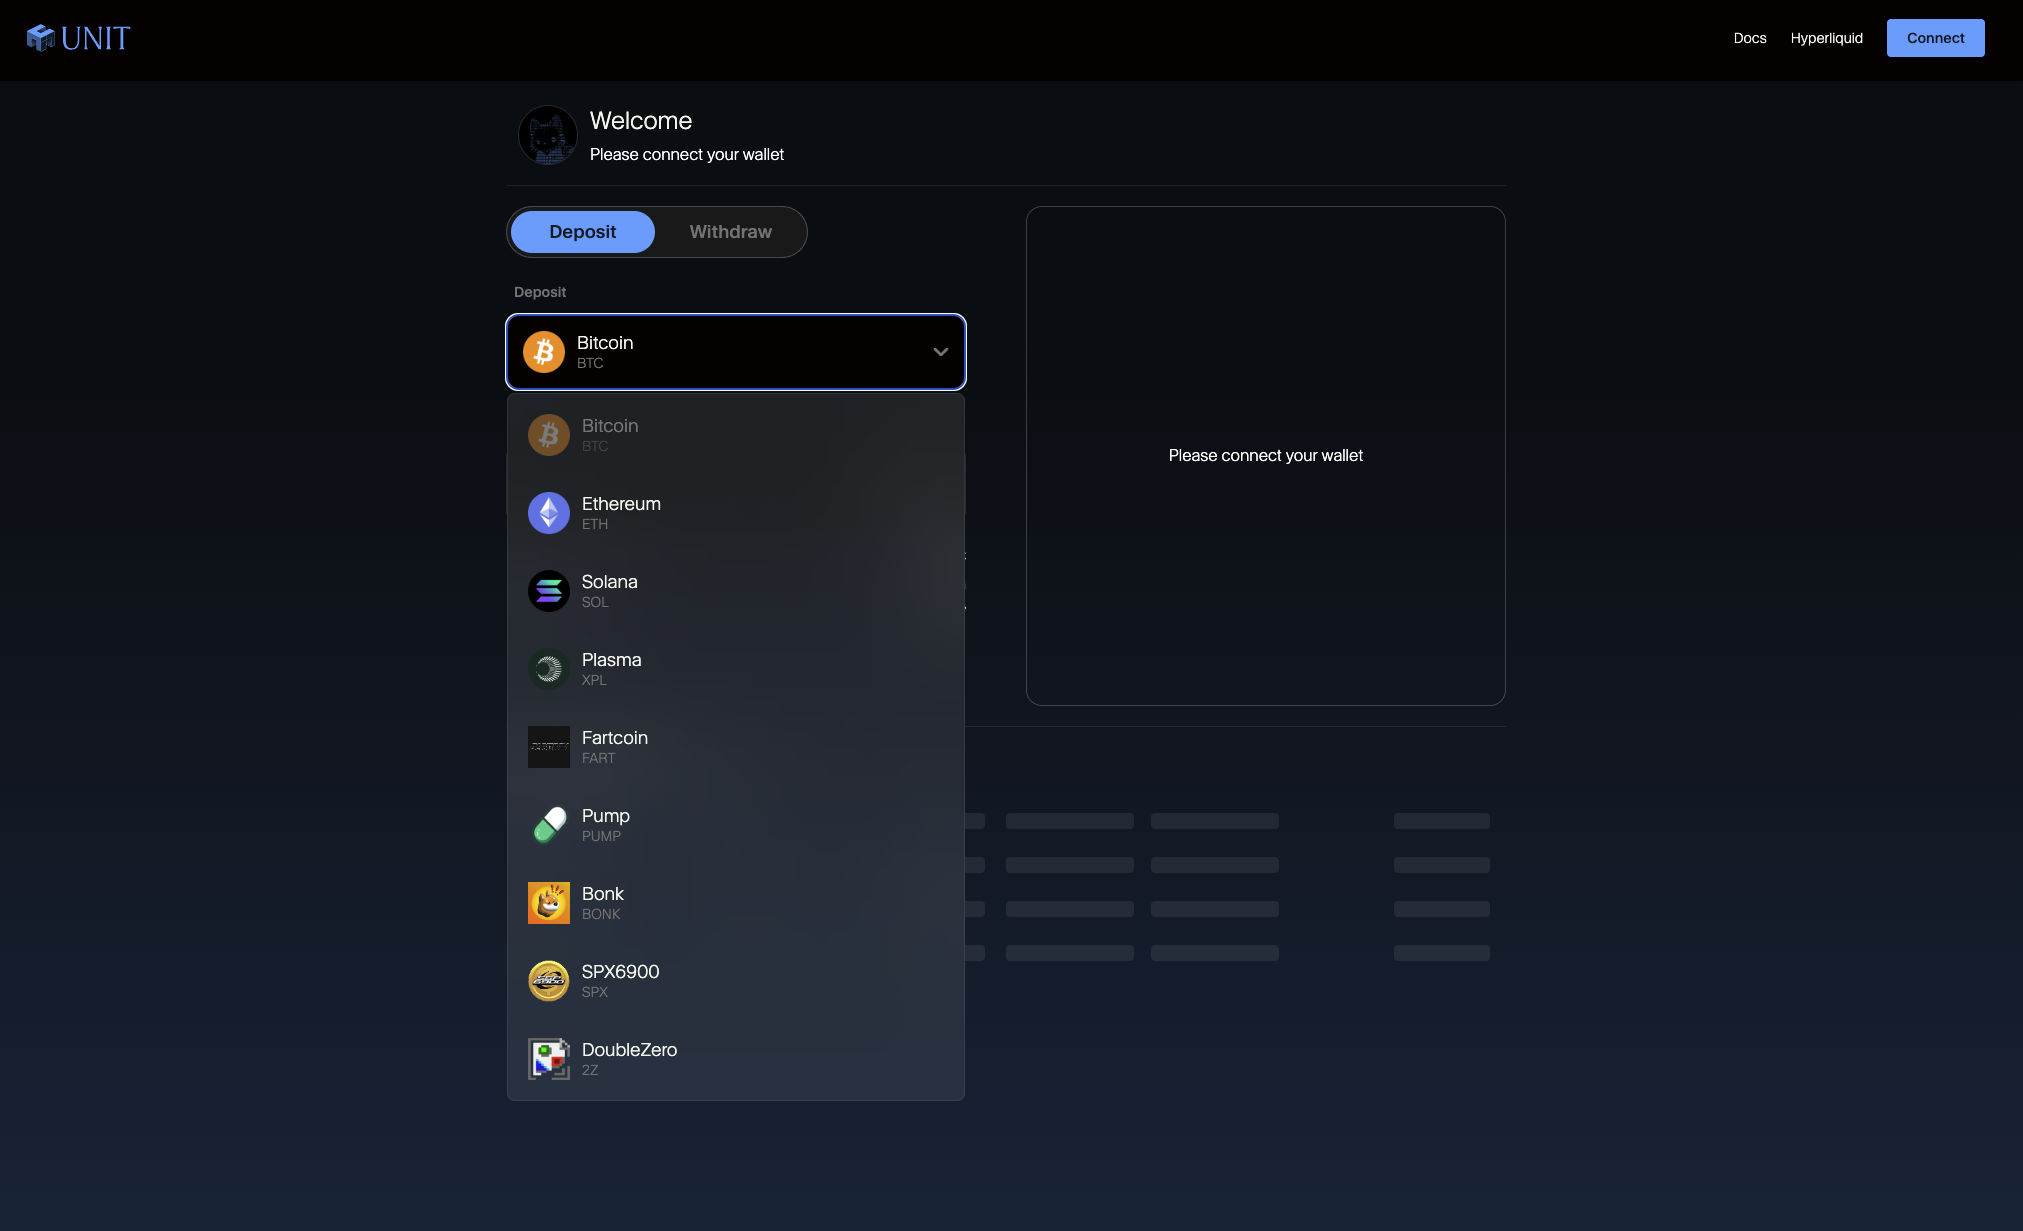Click the SPX6900 coin icon
Viewport: 2023px width, 1231px height.
(x=548, y=981)
